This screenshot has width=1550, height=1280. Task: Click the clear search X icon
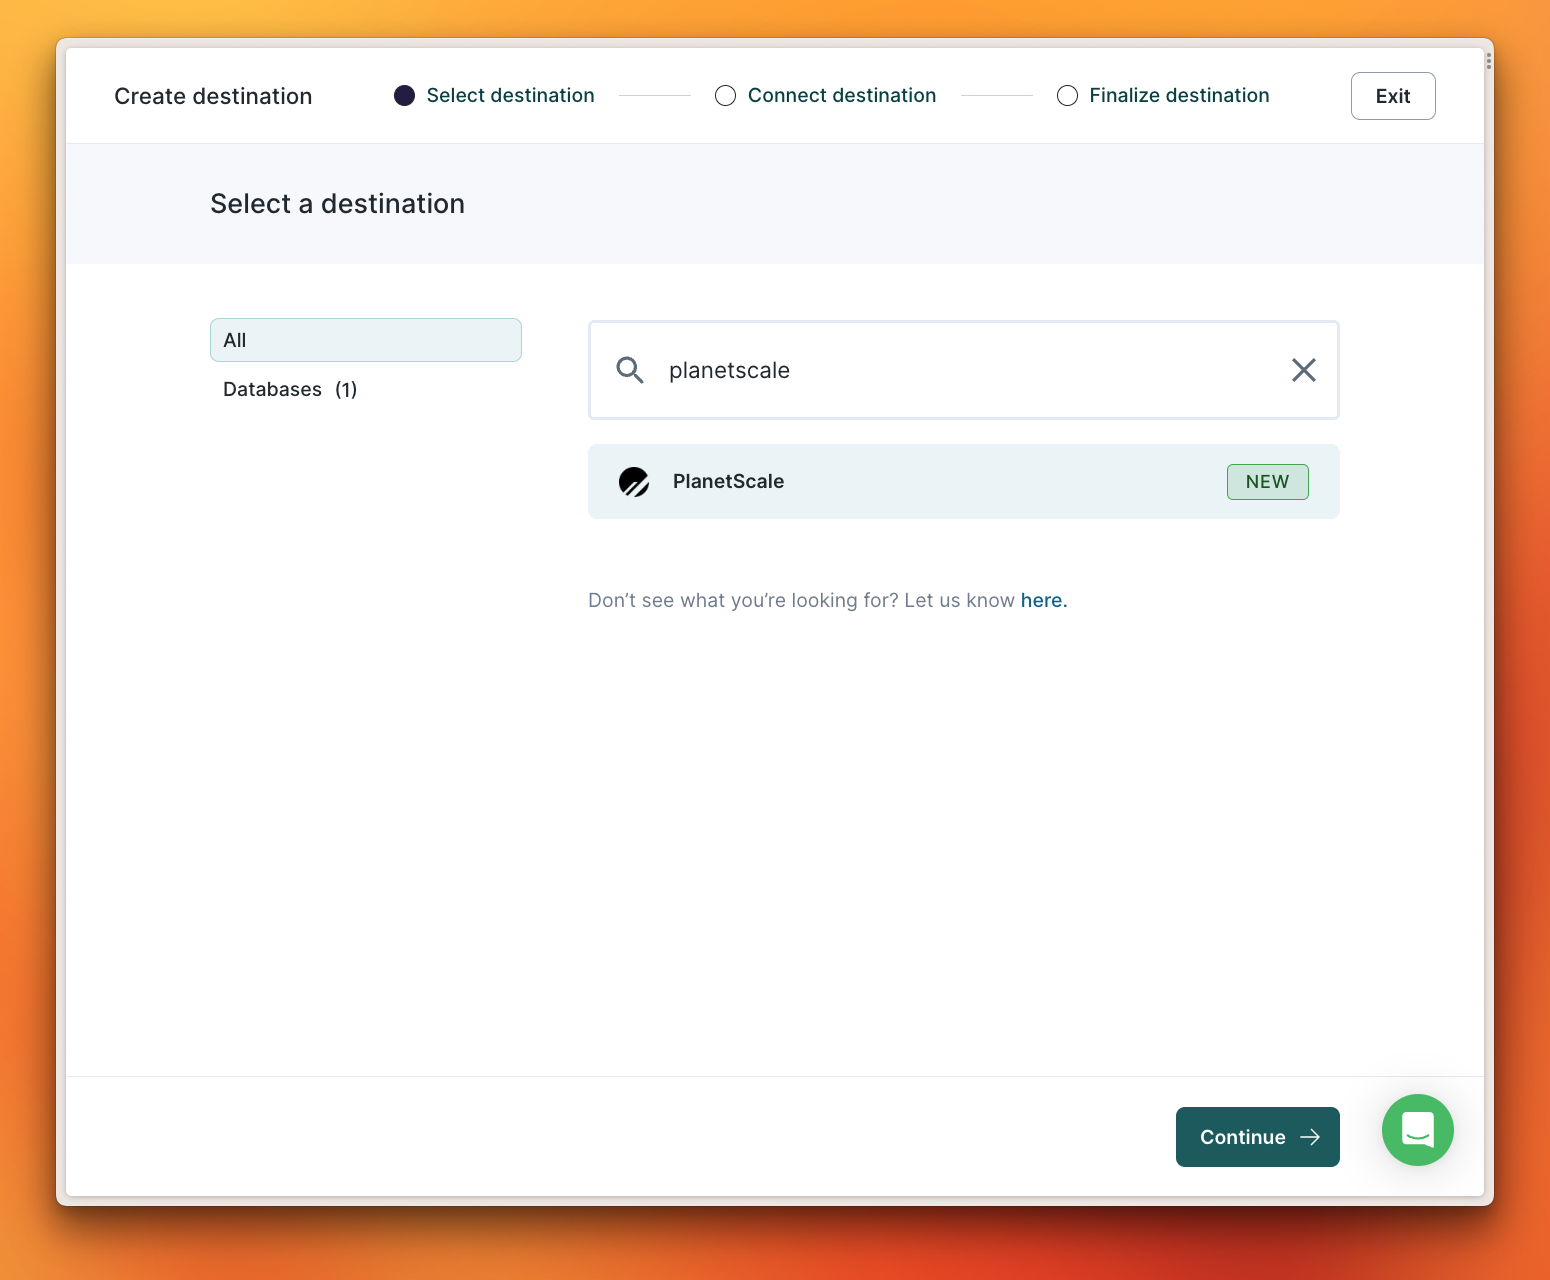click(1303, 370)
